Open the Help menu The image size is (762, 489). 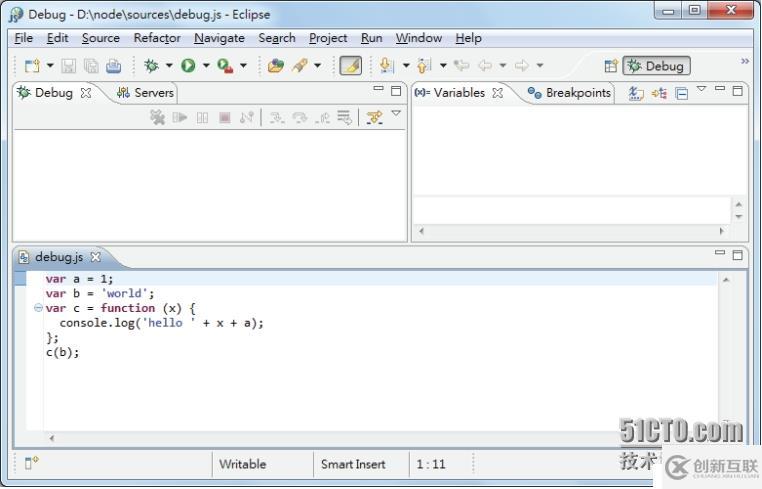click(468, 38)
